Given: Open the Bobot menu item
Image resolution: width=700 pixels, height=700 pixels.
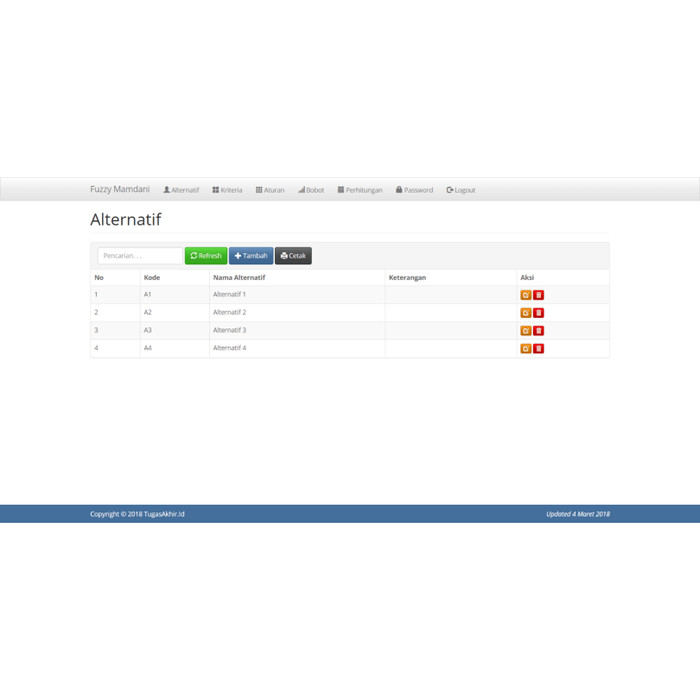Looking at the screenshot, I should pos(311,190).
